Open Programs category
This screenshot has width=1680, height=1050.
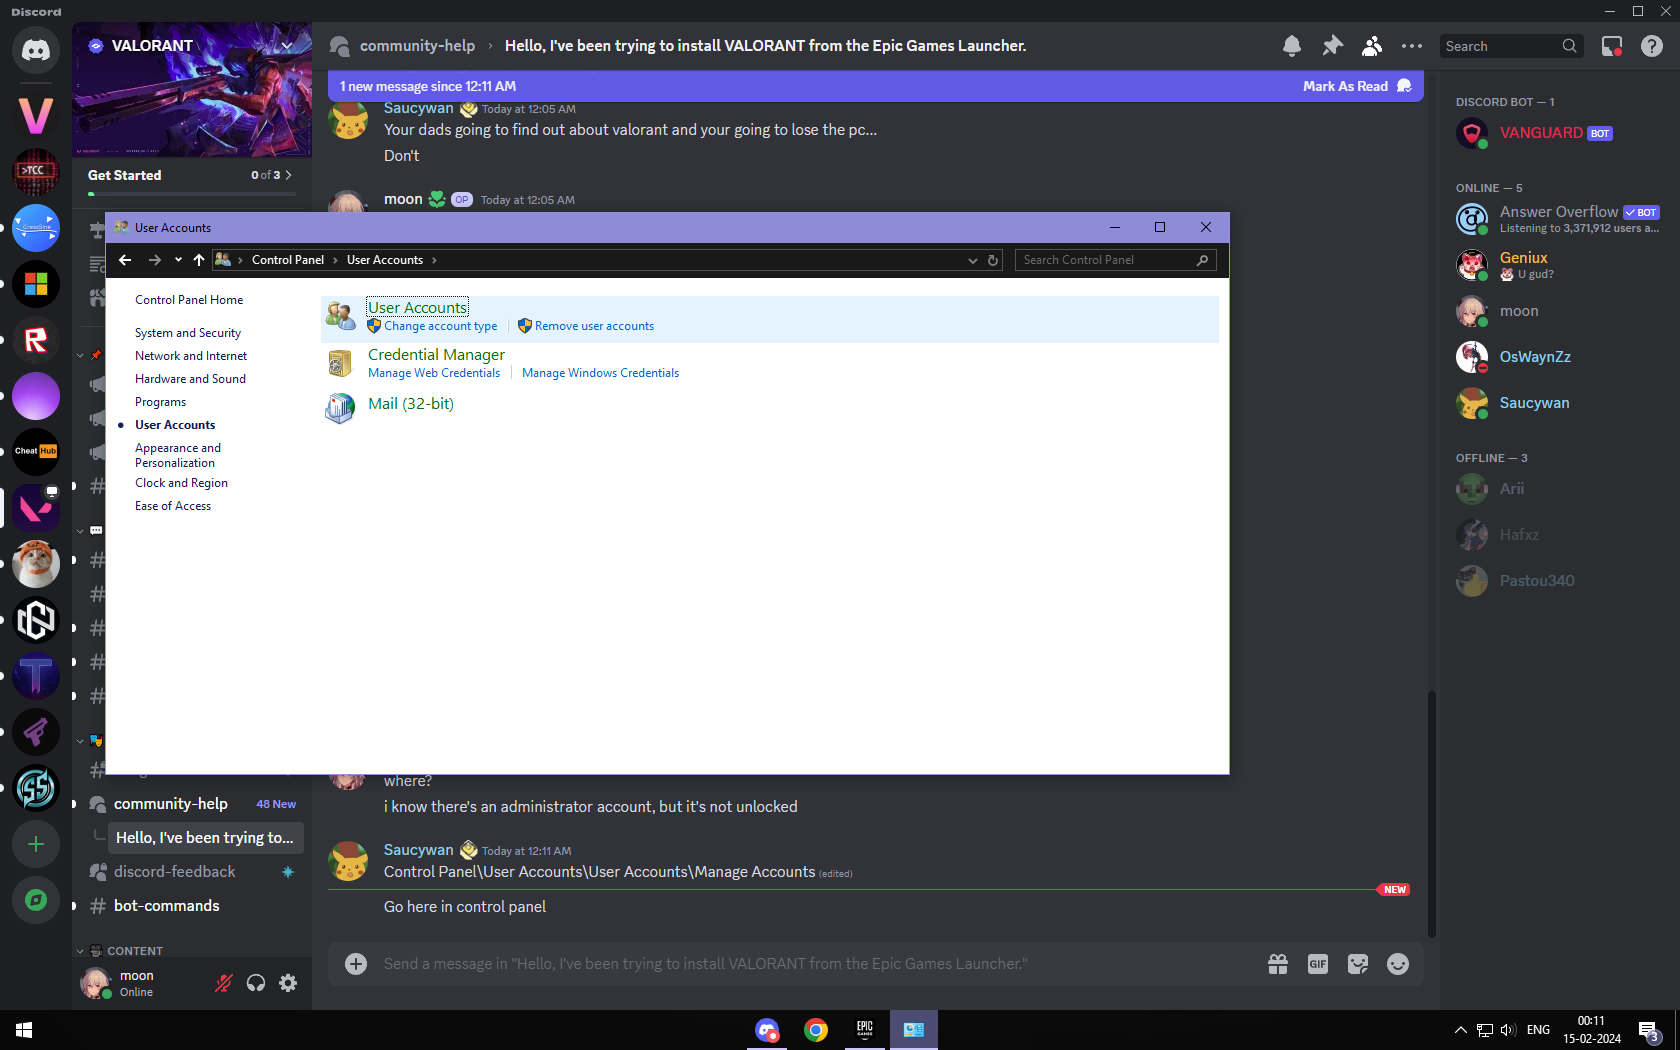pyautogui.click(x=160, y=402)
